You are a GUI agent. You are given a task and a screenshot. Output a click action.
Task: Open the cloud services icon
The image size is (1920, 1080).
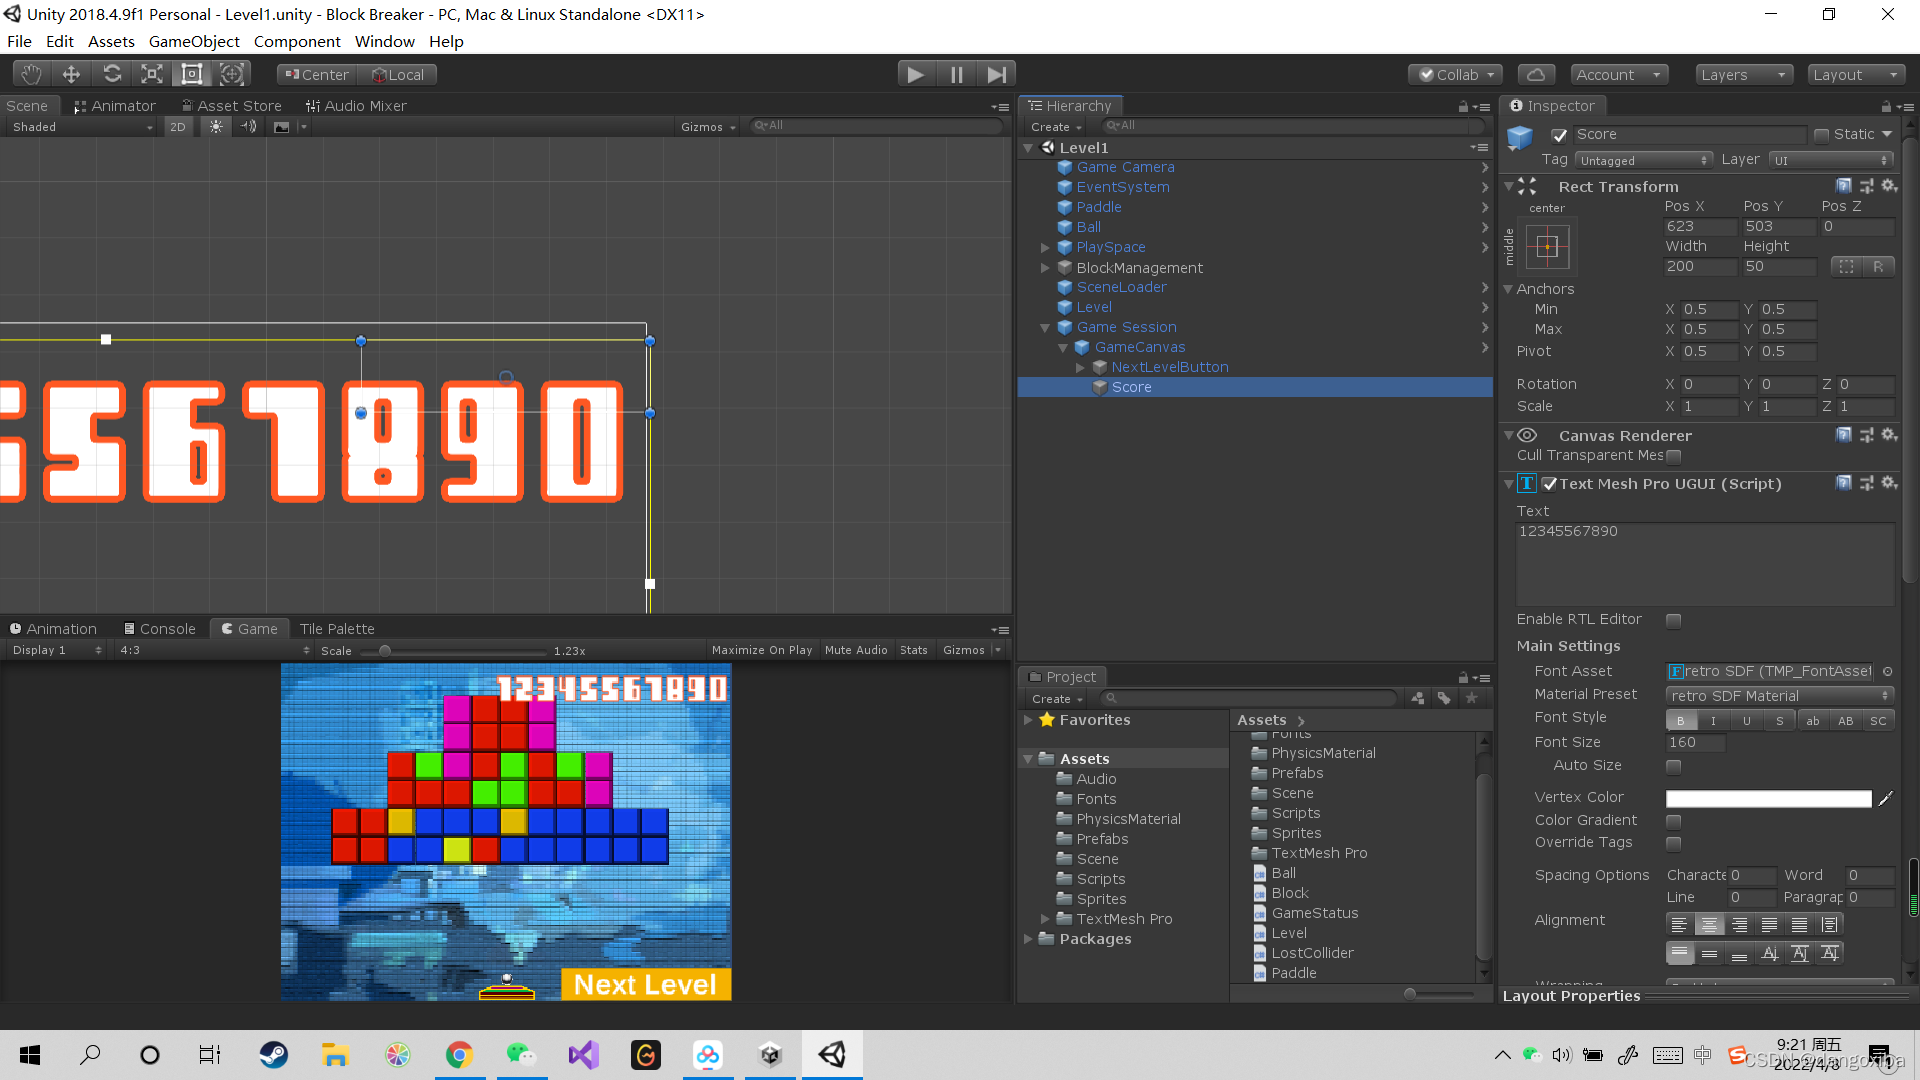[1536, 74]
